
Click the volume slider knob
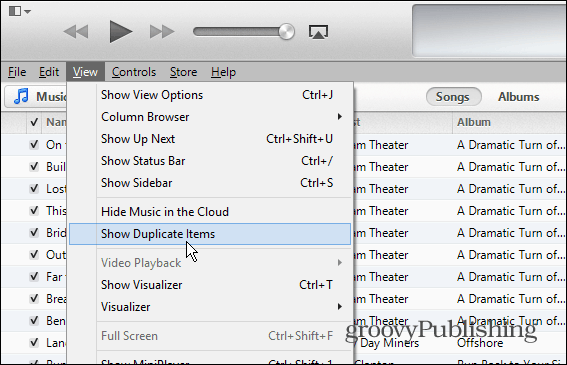pyautogui.click(x=286, y=32)
